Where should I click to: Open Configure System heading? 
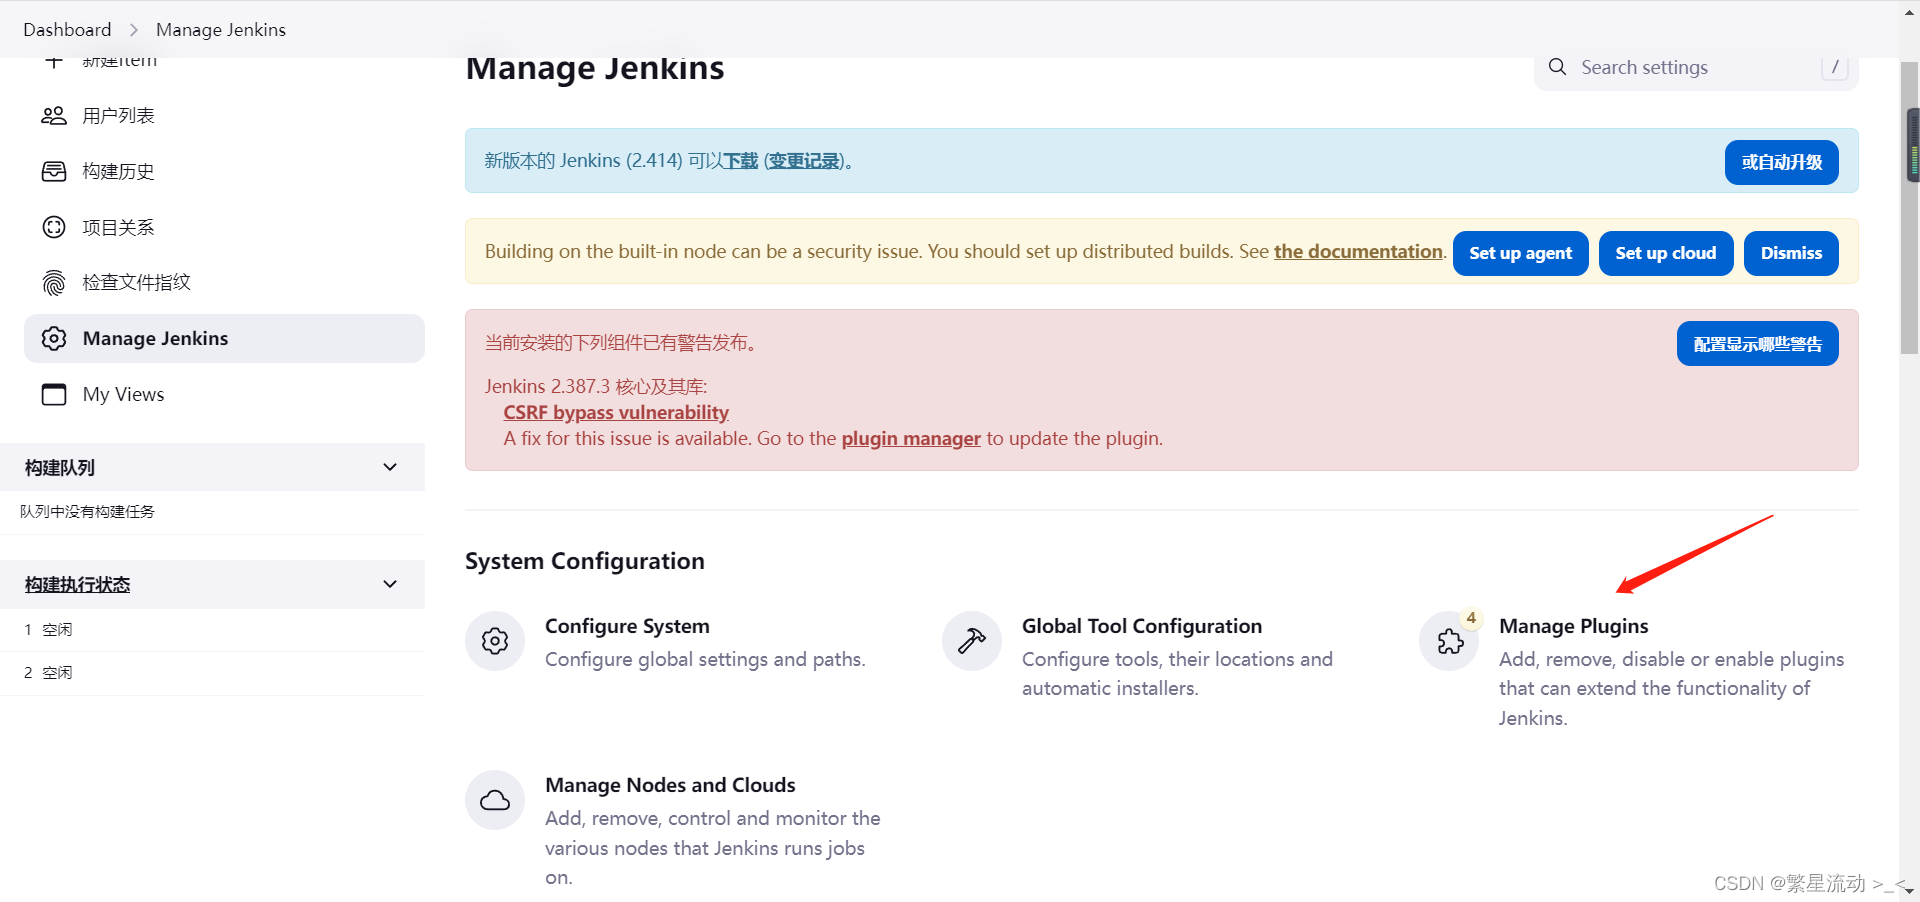point(627,626)
